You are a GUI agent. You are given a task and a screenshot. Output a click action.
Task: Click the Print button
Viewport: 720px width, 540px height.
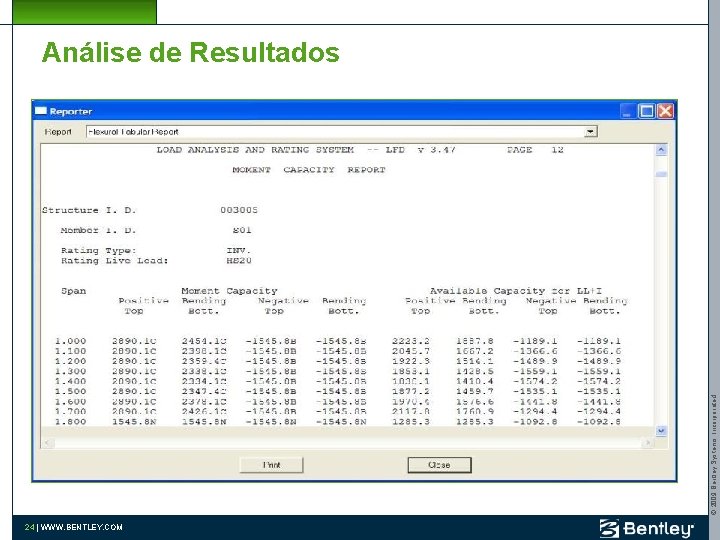click(x=271, y=465)
